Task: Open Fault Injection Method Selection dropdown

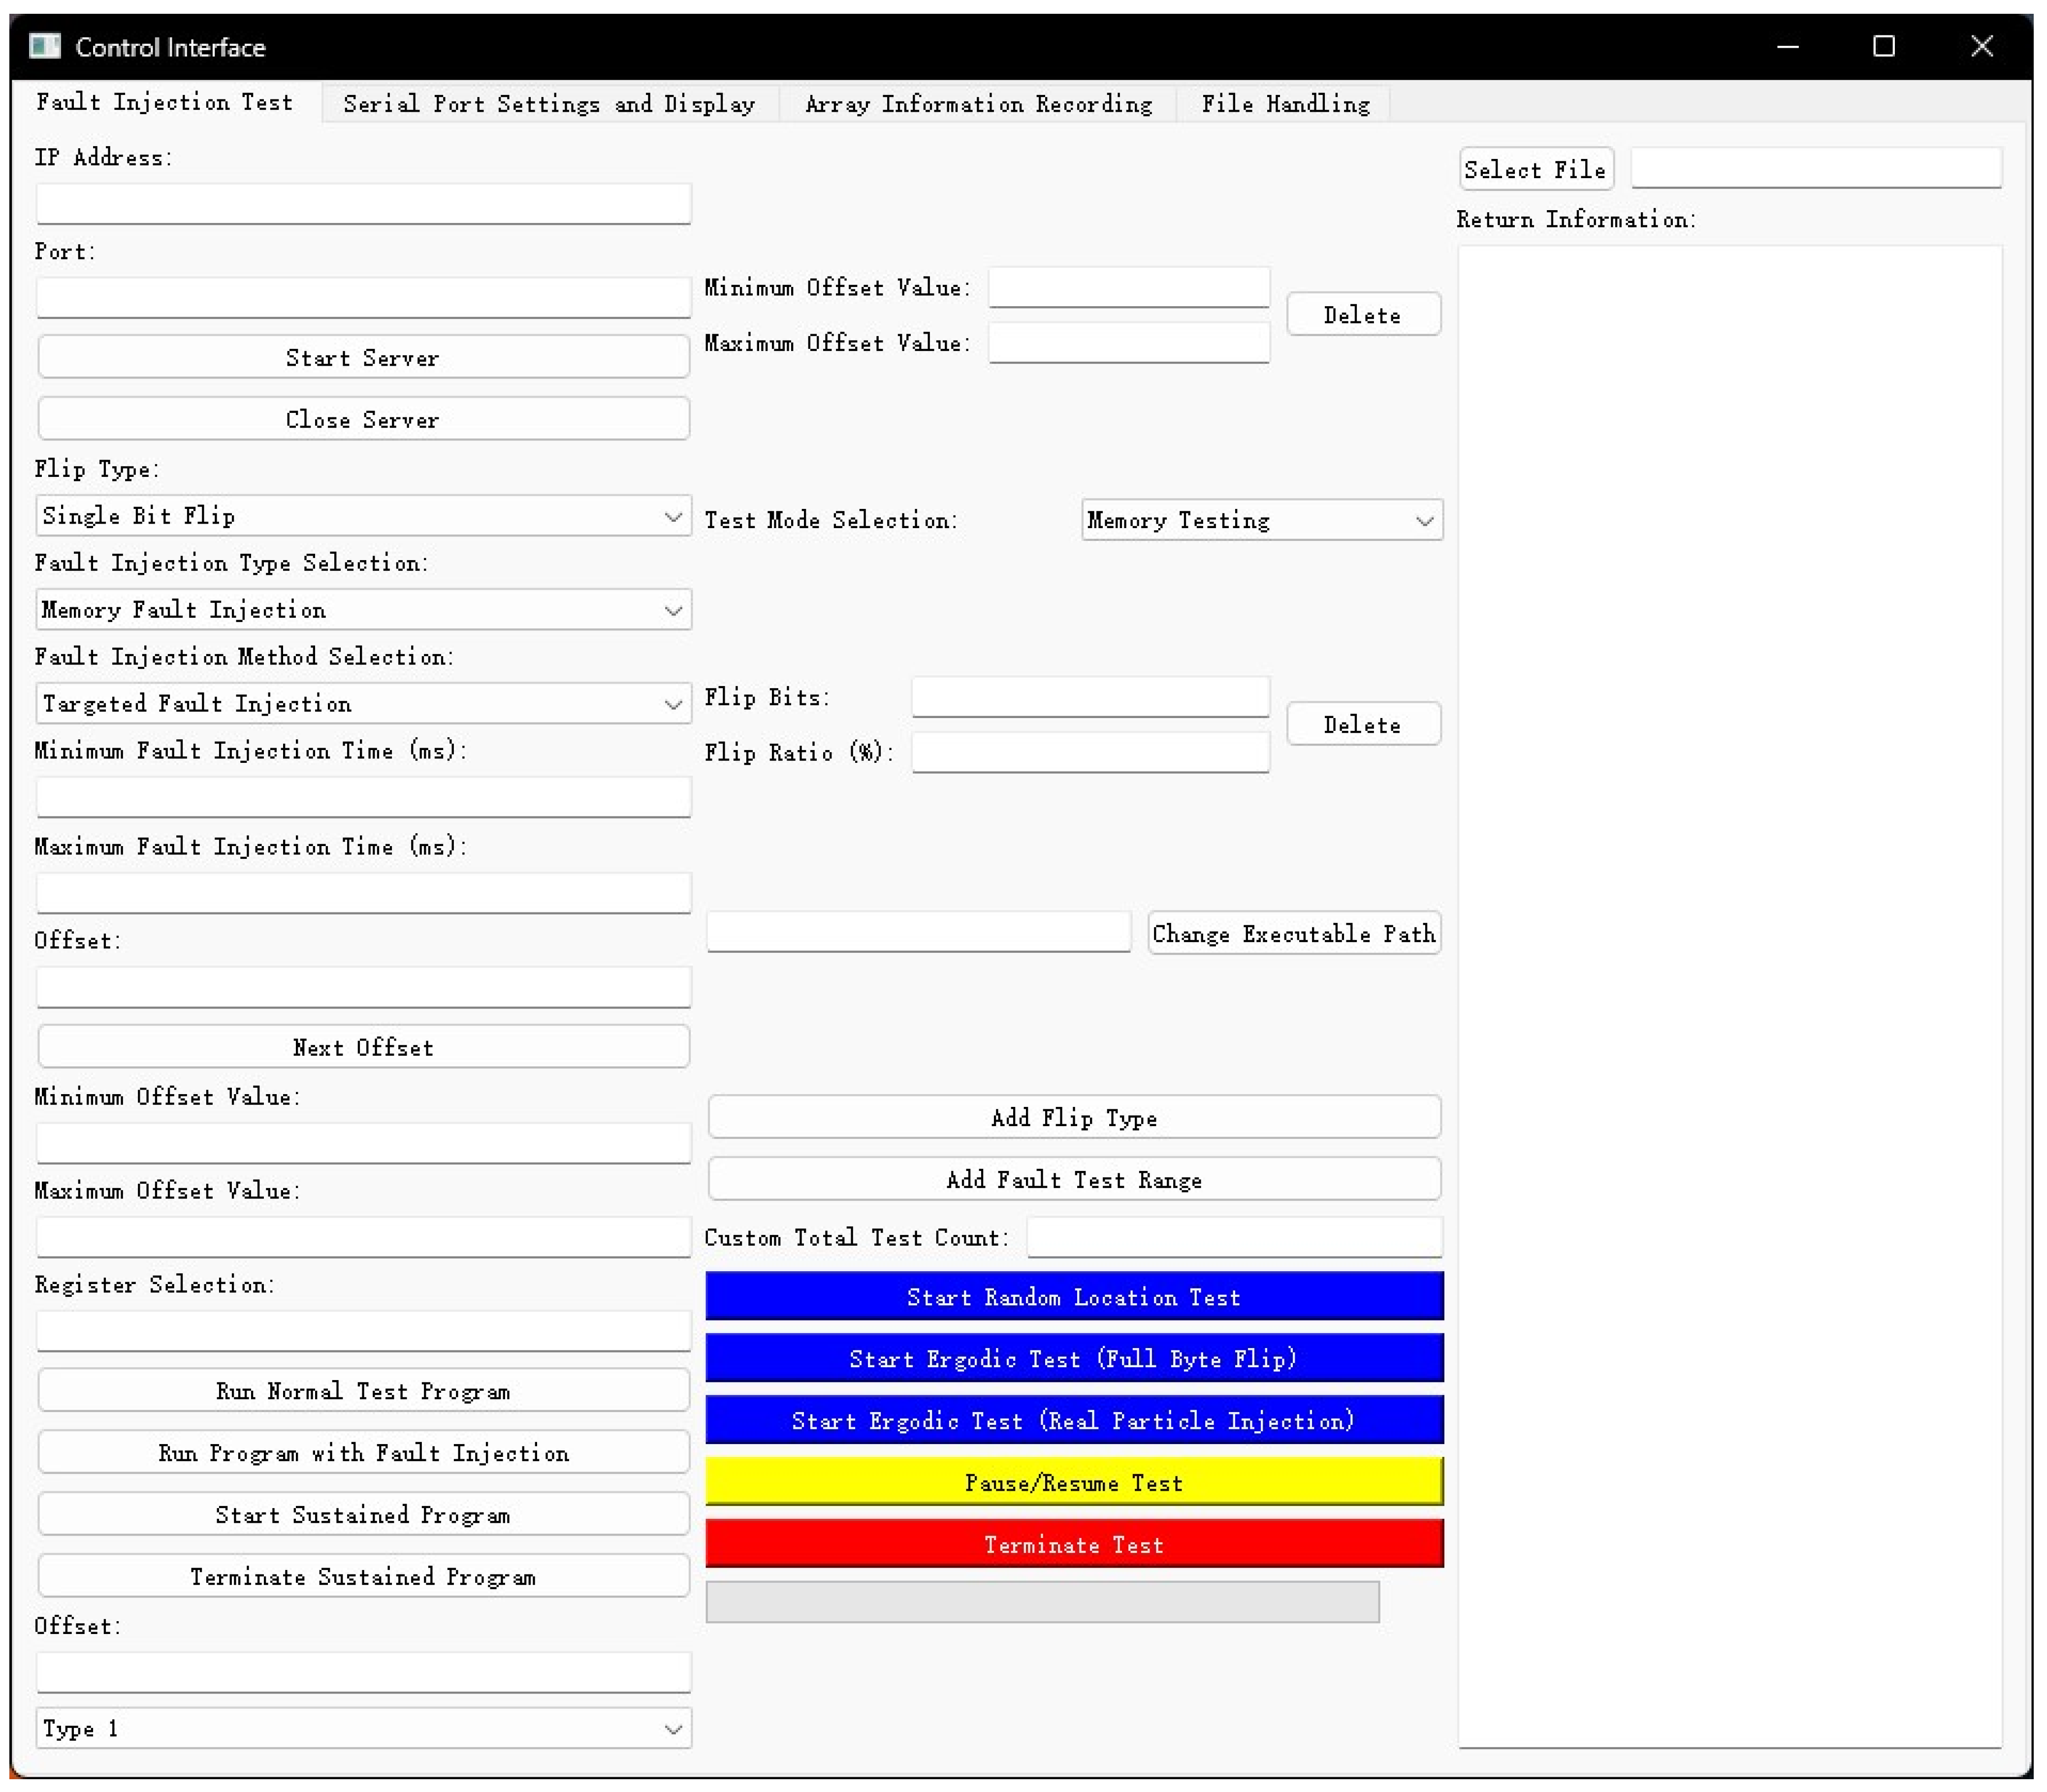Action: (363, 704)
